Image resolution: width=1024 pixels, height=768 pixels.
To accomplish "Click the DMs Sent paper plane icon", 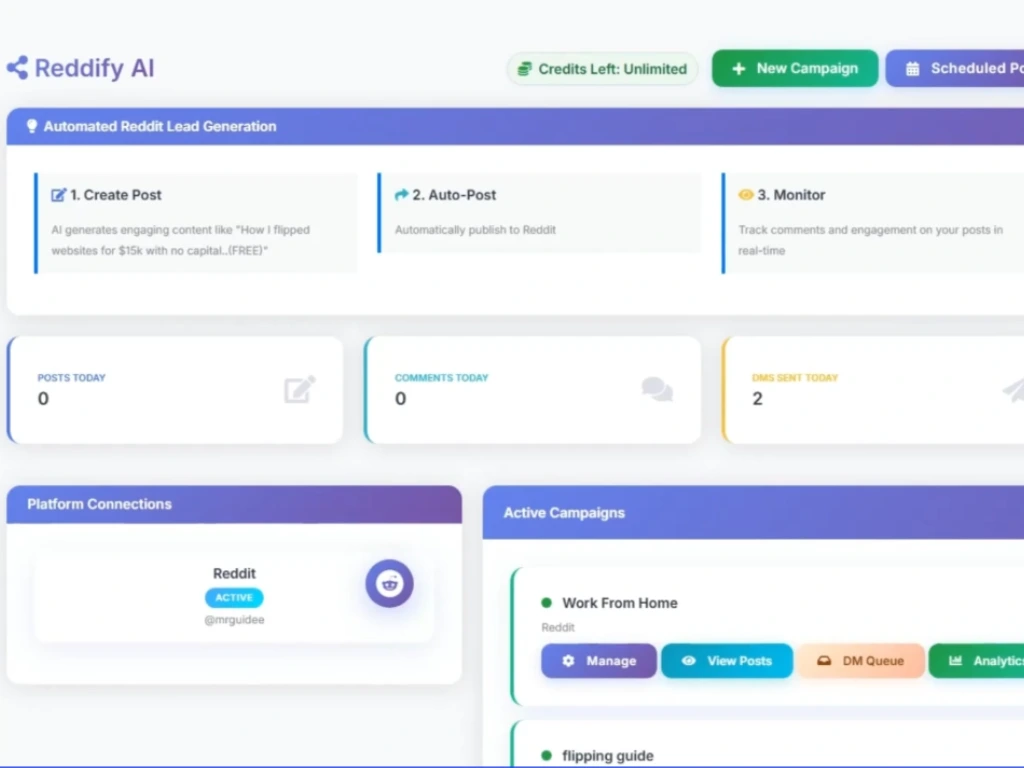I will [x=1012, y=389].
